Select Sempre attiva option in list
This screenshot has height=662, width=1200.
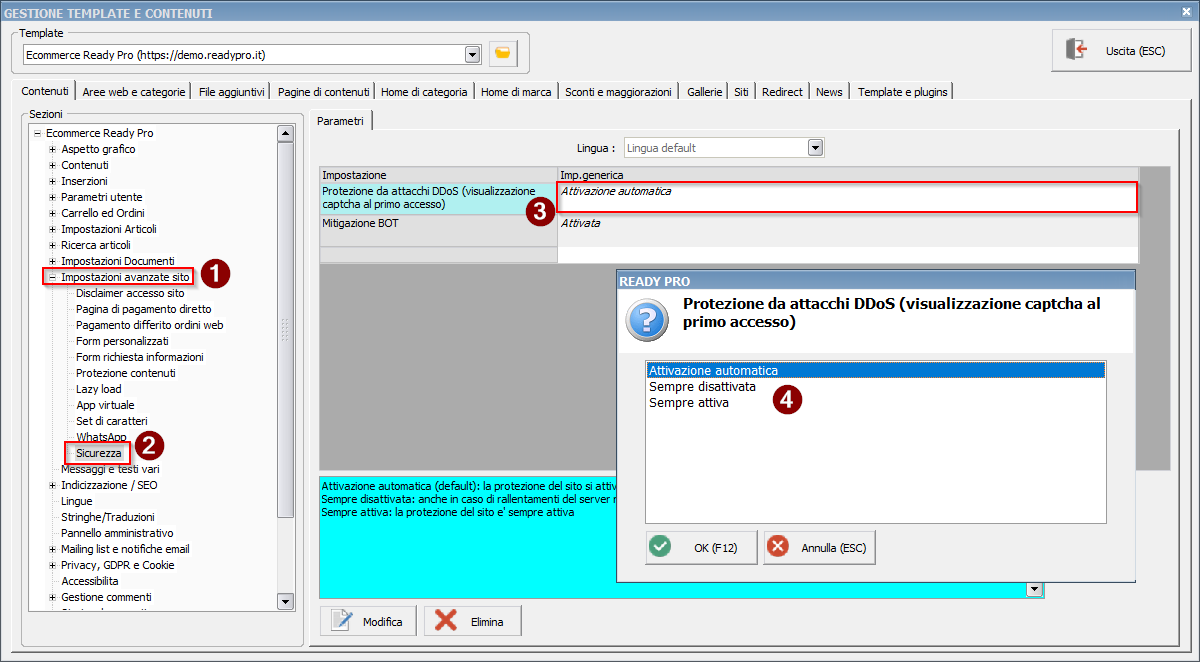pos(688,403)
